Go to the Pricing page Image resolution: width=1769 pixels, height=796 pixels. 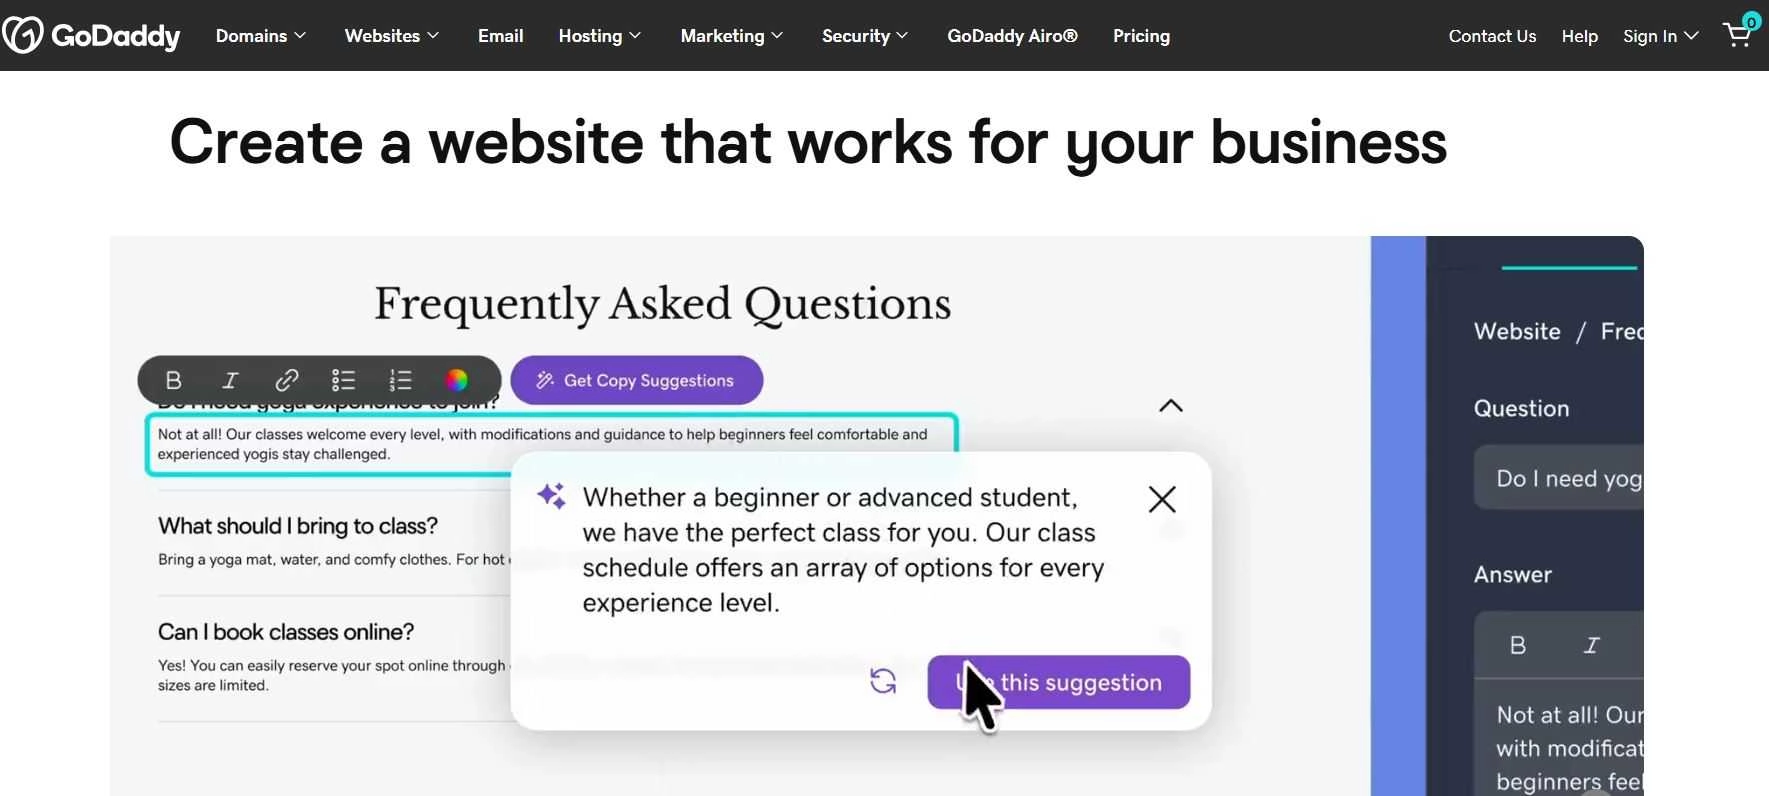click(x=1141, y=36)
